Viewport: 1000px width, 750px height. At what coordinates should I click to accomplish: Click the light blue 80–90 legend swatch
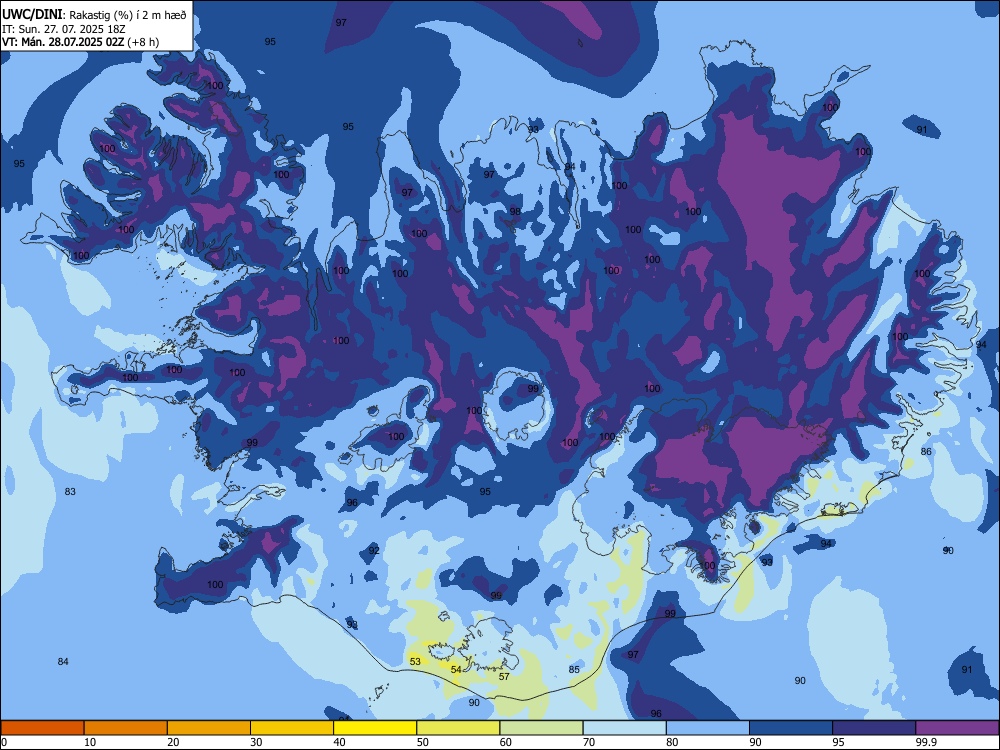(708, 728)
